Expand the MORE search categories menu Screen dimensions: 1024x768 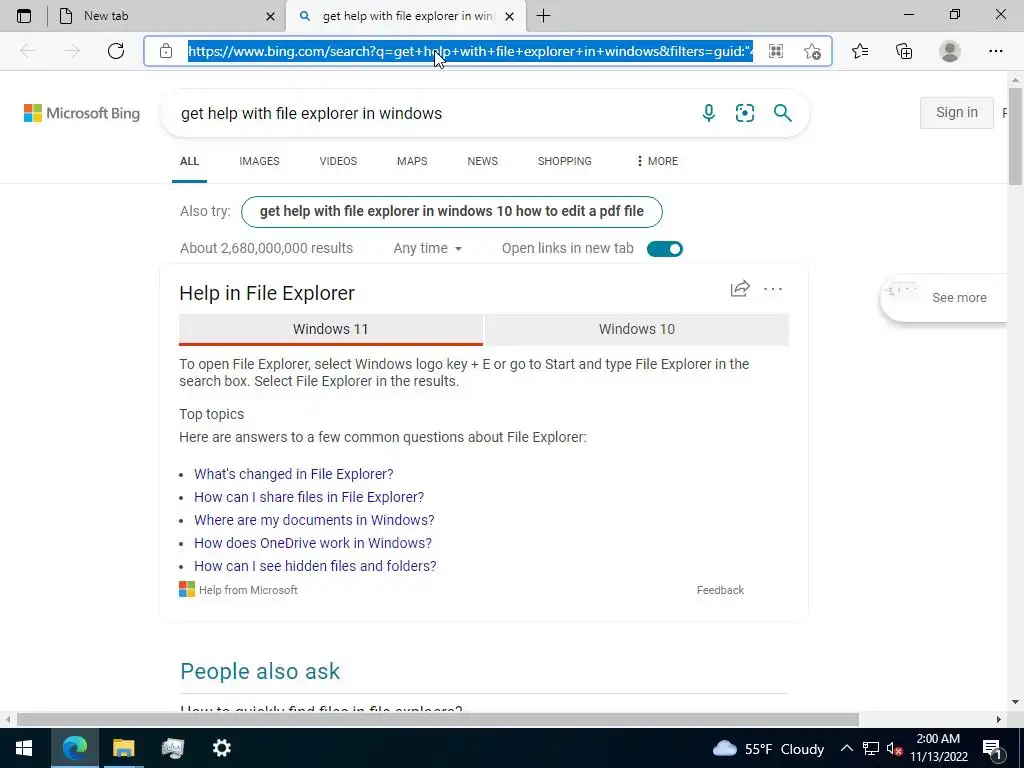pos(657,161)
